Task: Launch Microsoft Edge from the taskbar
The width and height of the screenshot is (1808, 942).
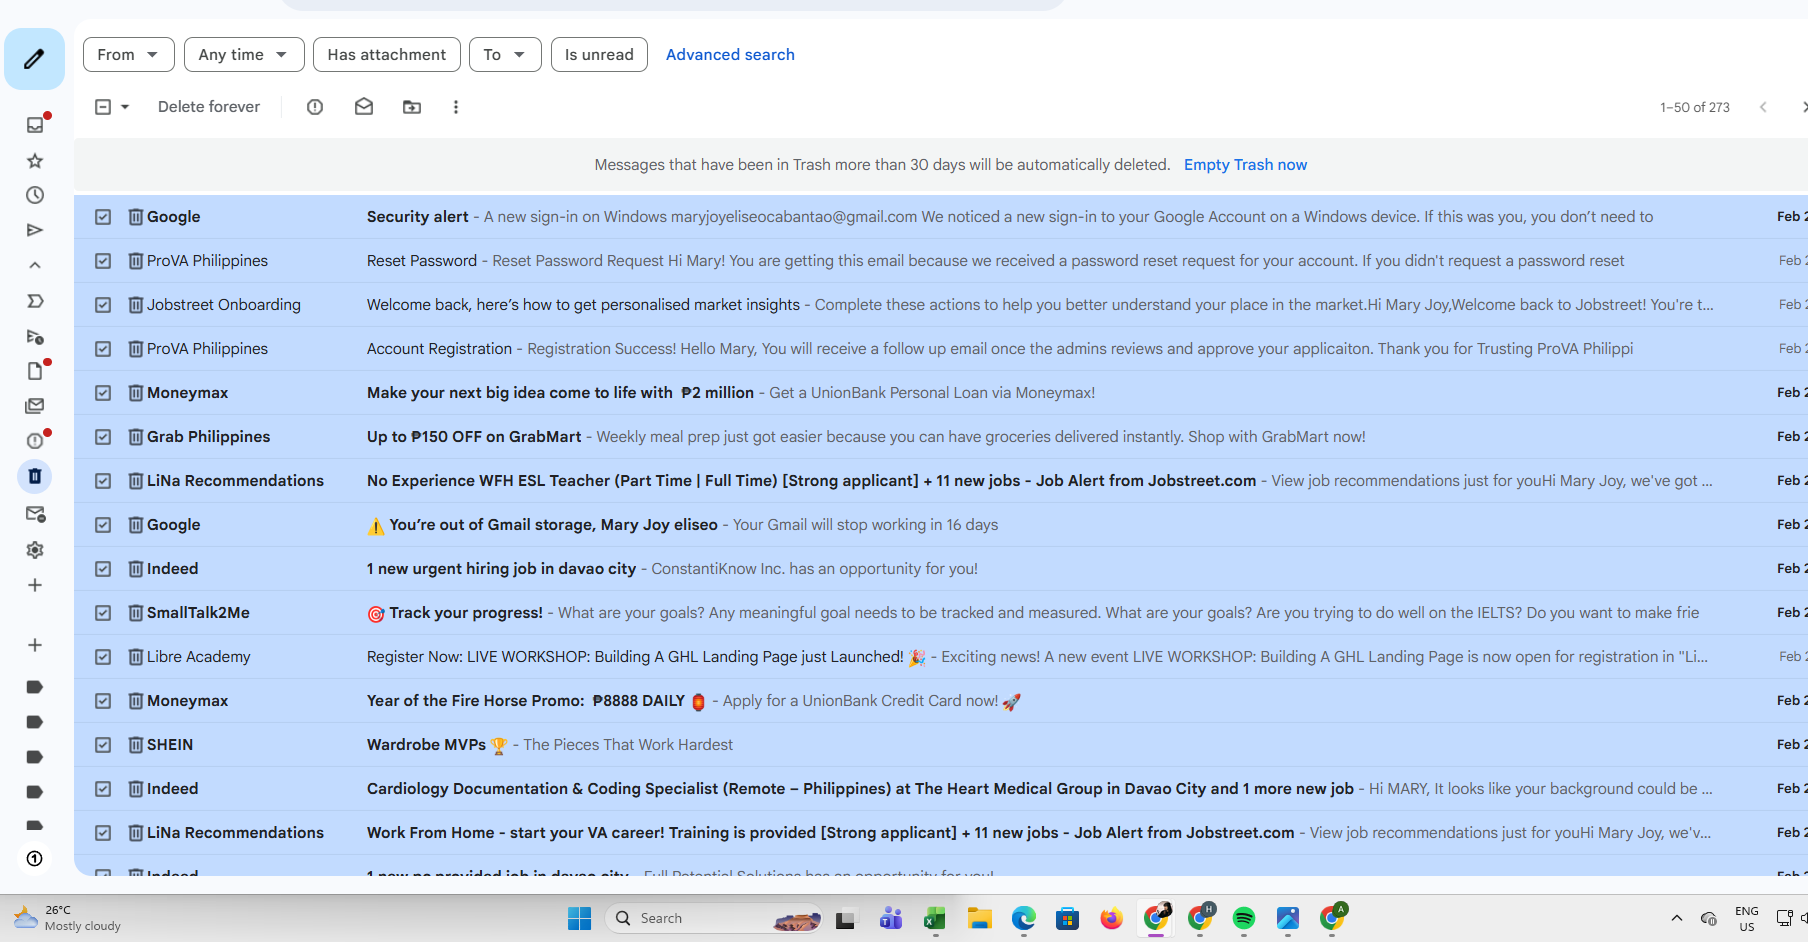Action: click(x=1023, y=919)
